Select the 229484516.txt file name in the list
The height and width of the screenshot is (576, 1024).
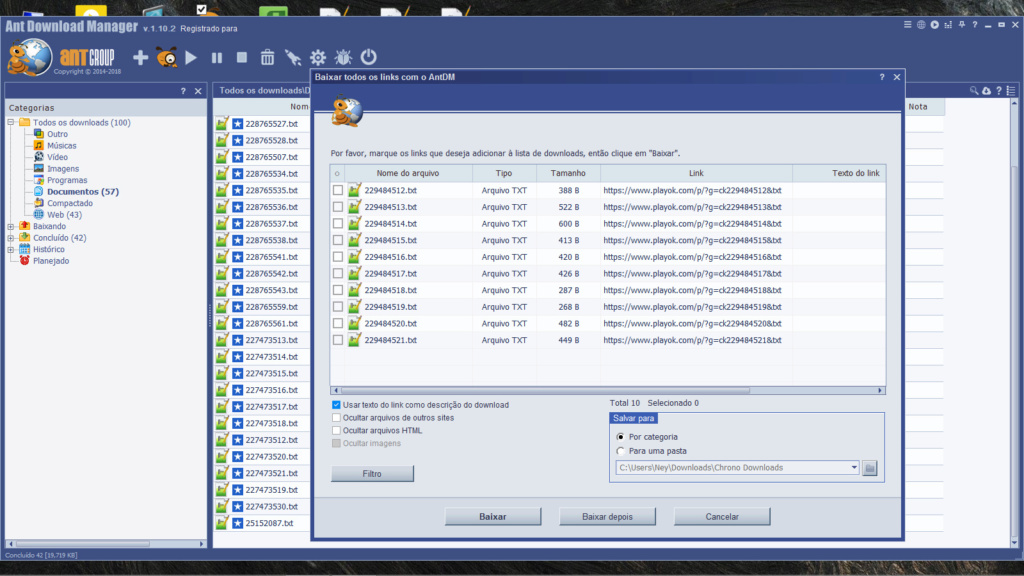point(391,257)
